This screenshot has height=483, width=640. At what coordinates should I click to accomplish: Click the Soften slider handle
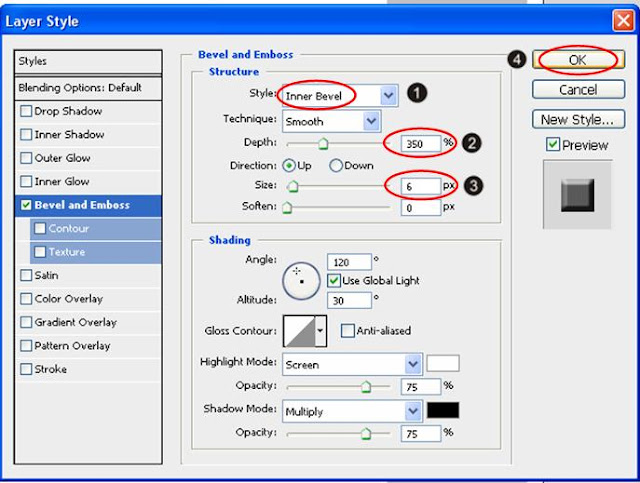[287, 207]
